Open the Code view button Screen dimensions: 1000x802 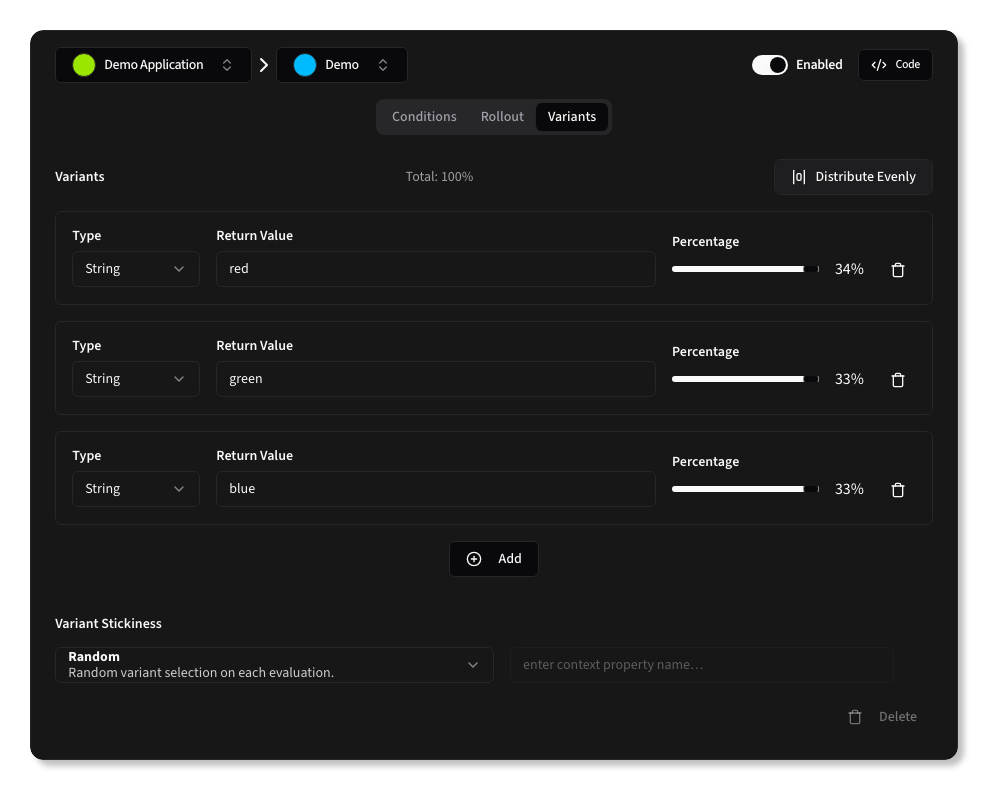pos(895,65)
